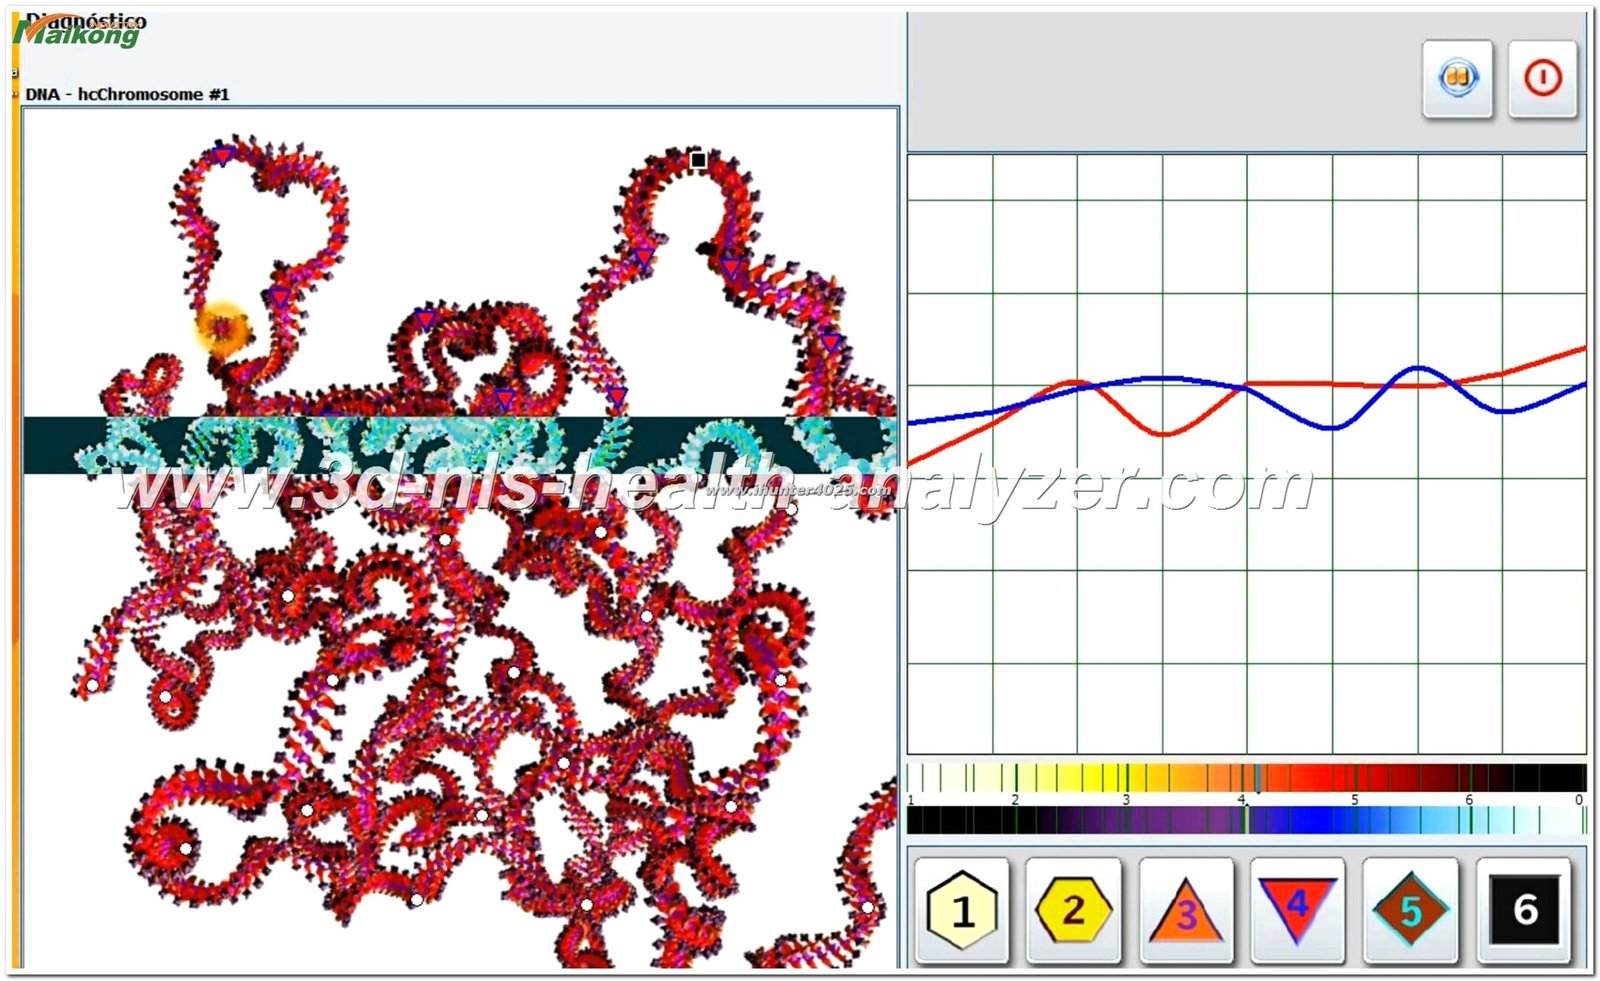1600x981 pixels.
Task: Select the yellow hexagon level 2 button
Action: 1073,910
